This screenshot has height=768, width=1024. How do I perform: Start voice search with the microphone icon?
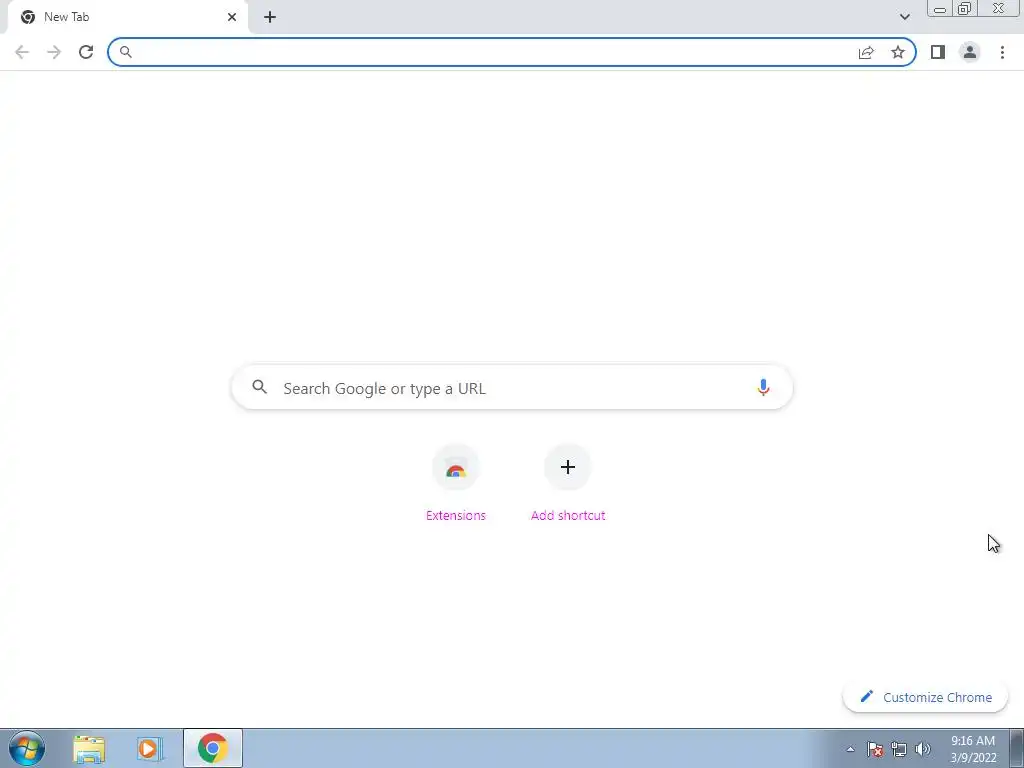tap(763, 388)
